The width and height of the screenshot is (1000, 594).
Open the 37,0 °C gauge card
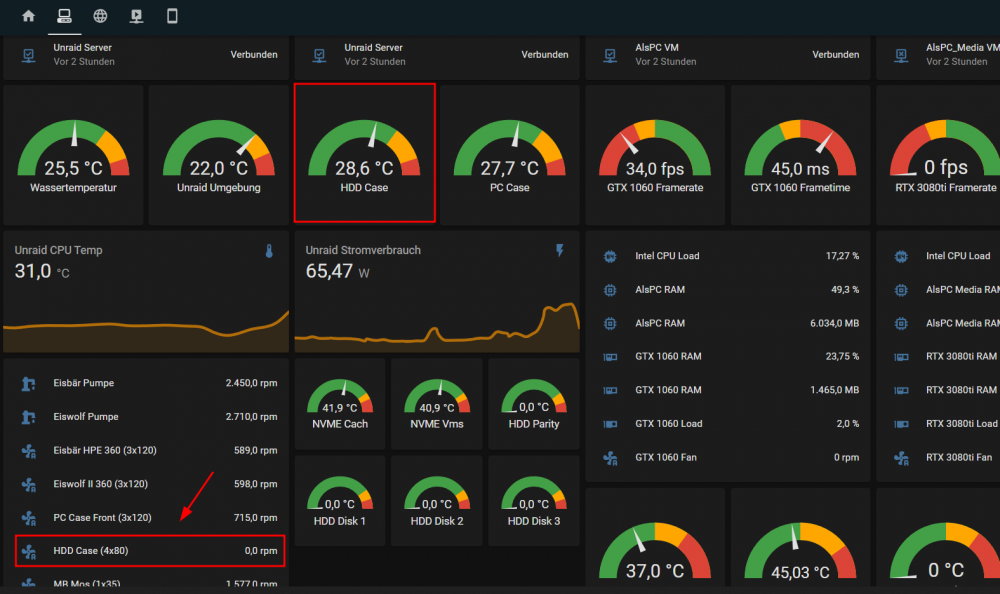click(655, 537)
